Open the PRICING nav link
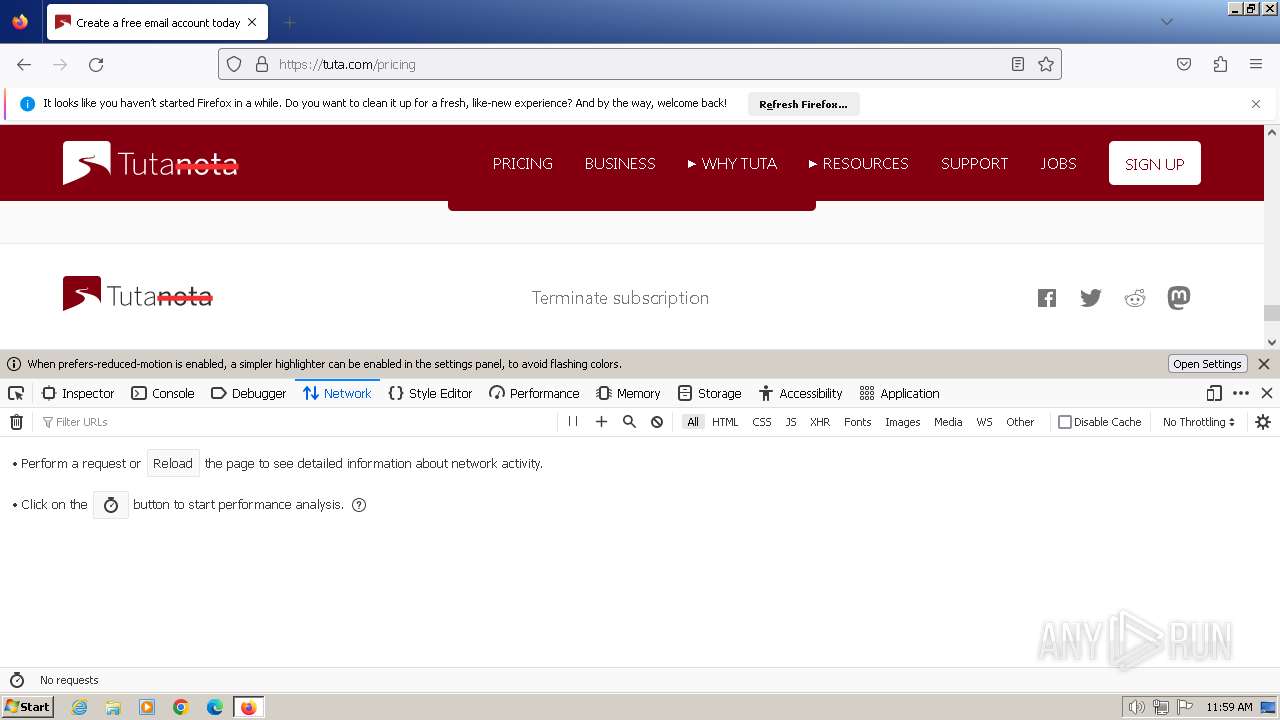1280x720 pixels. 523,163
